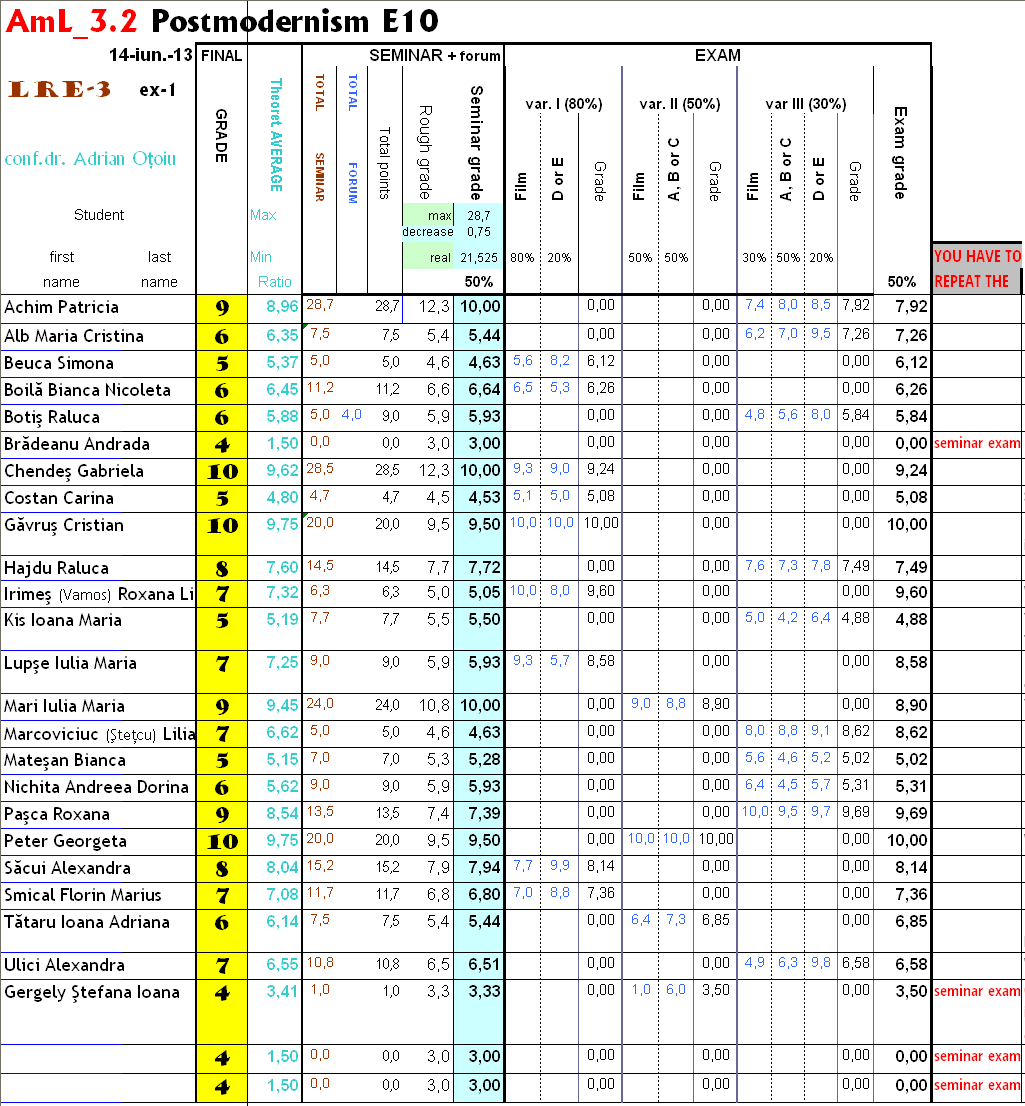Screen dimensions: 1025x1106
Task: Click the instructor name 'conf.dr. Adrian Oțoiu'
Action: click(90, 159)
